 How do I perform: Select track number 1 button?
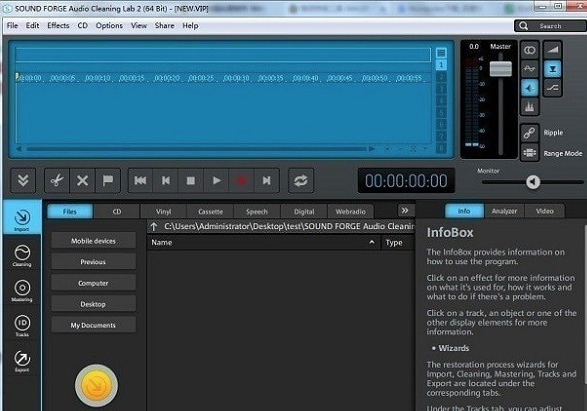point(441,65)
